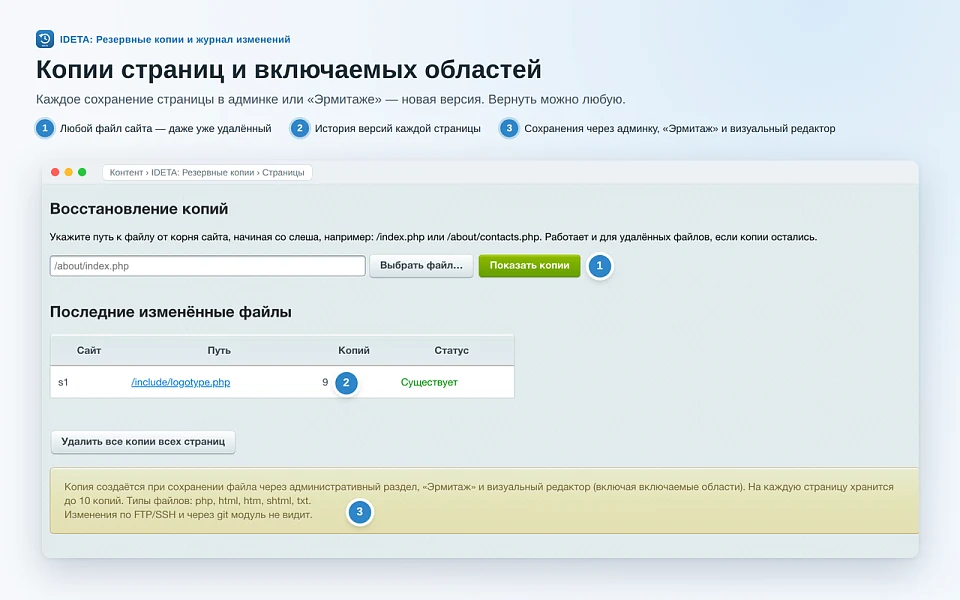Click the yellow minimize window dot

pos(69,172)
